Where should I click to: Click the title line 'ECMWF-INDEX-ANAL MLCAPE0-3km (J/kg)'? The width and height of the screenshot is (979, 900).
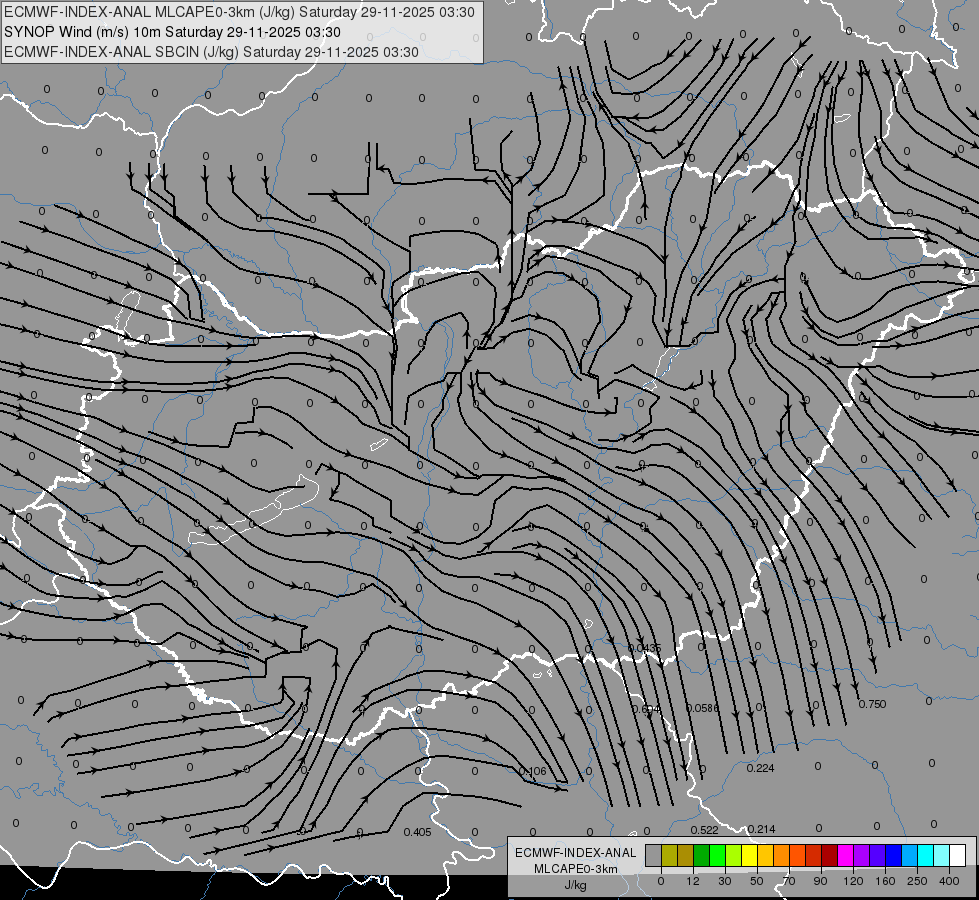tap(150, 12)
